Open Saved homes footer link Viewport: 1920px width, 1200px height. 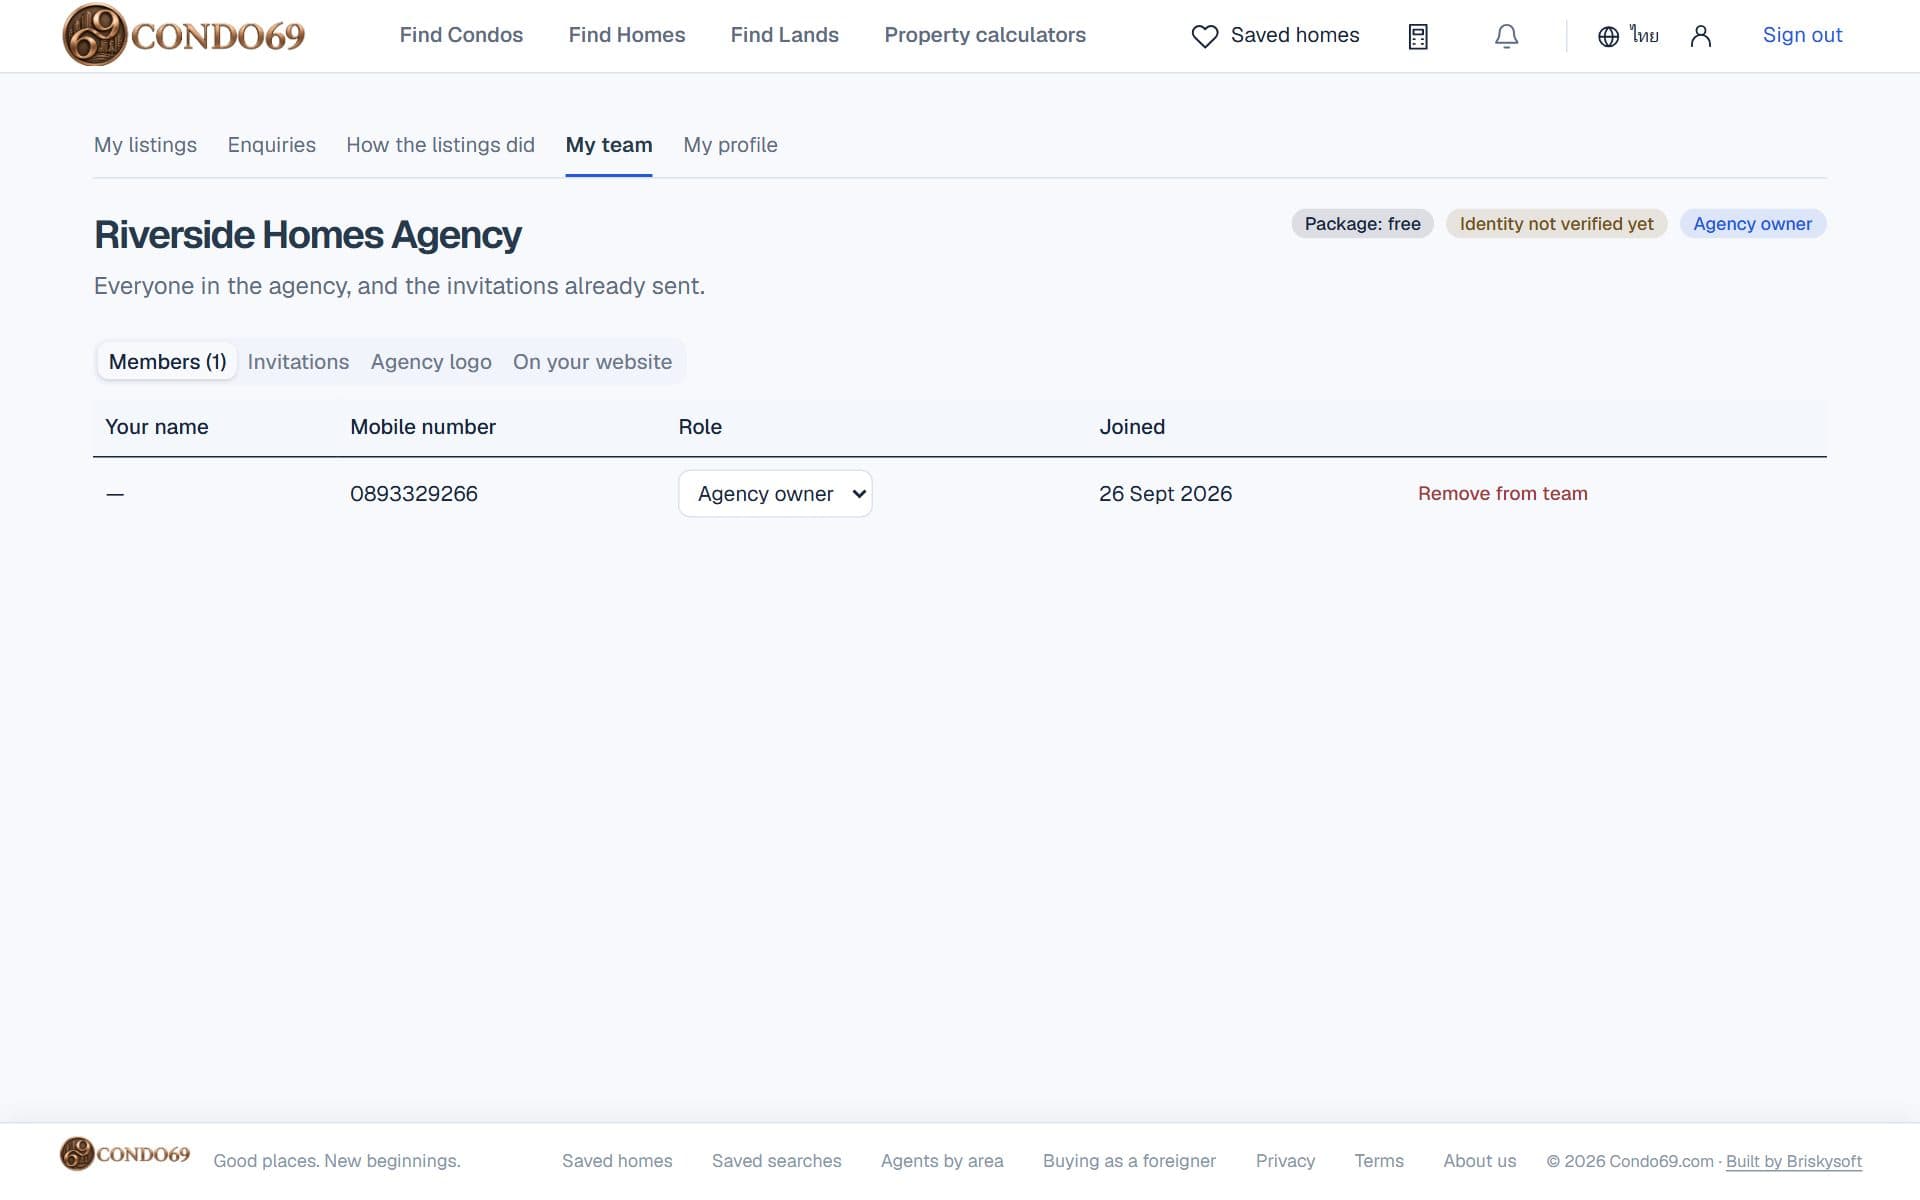[617, 1161]
